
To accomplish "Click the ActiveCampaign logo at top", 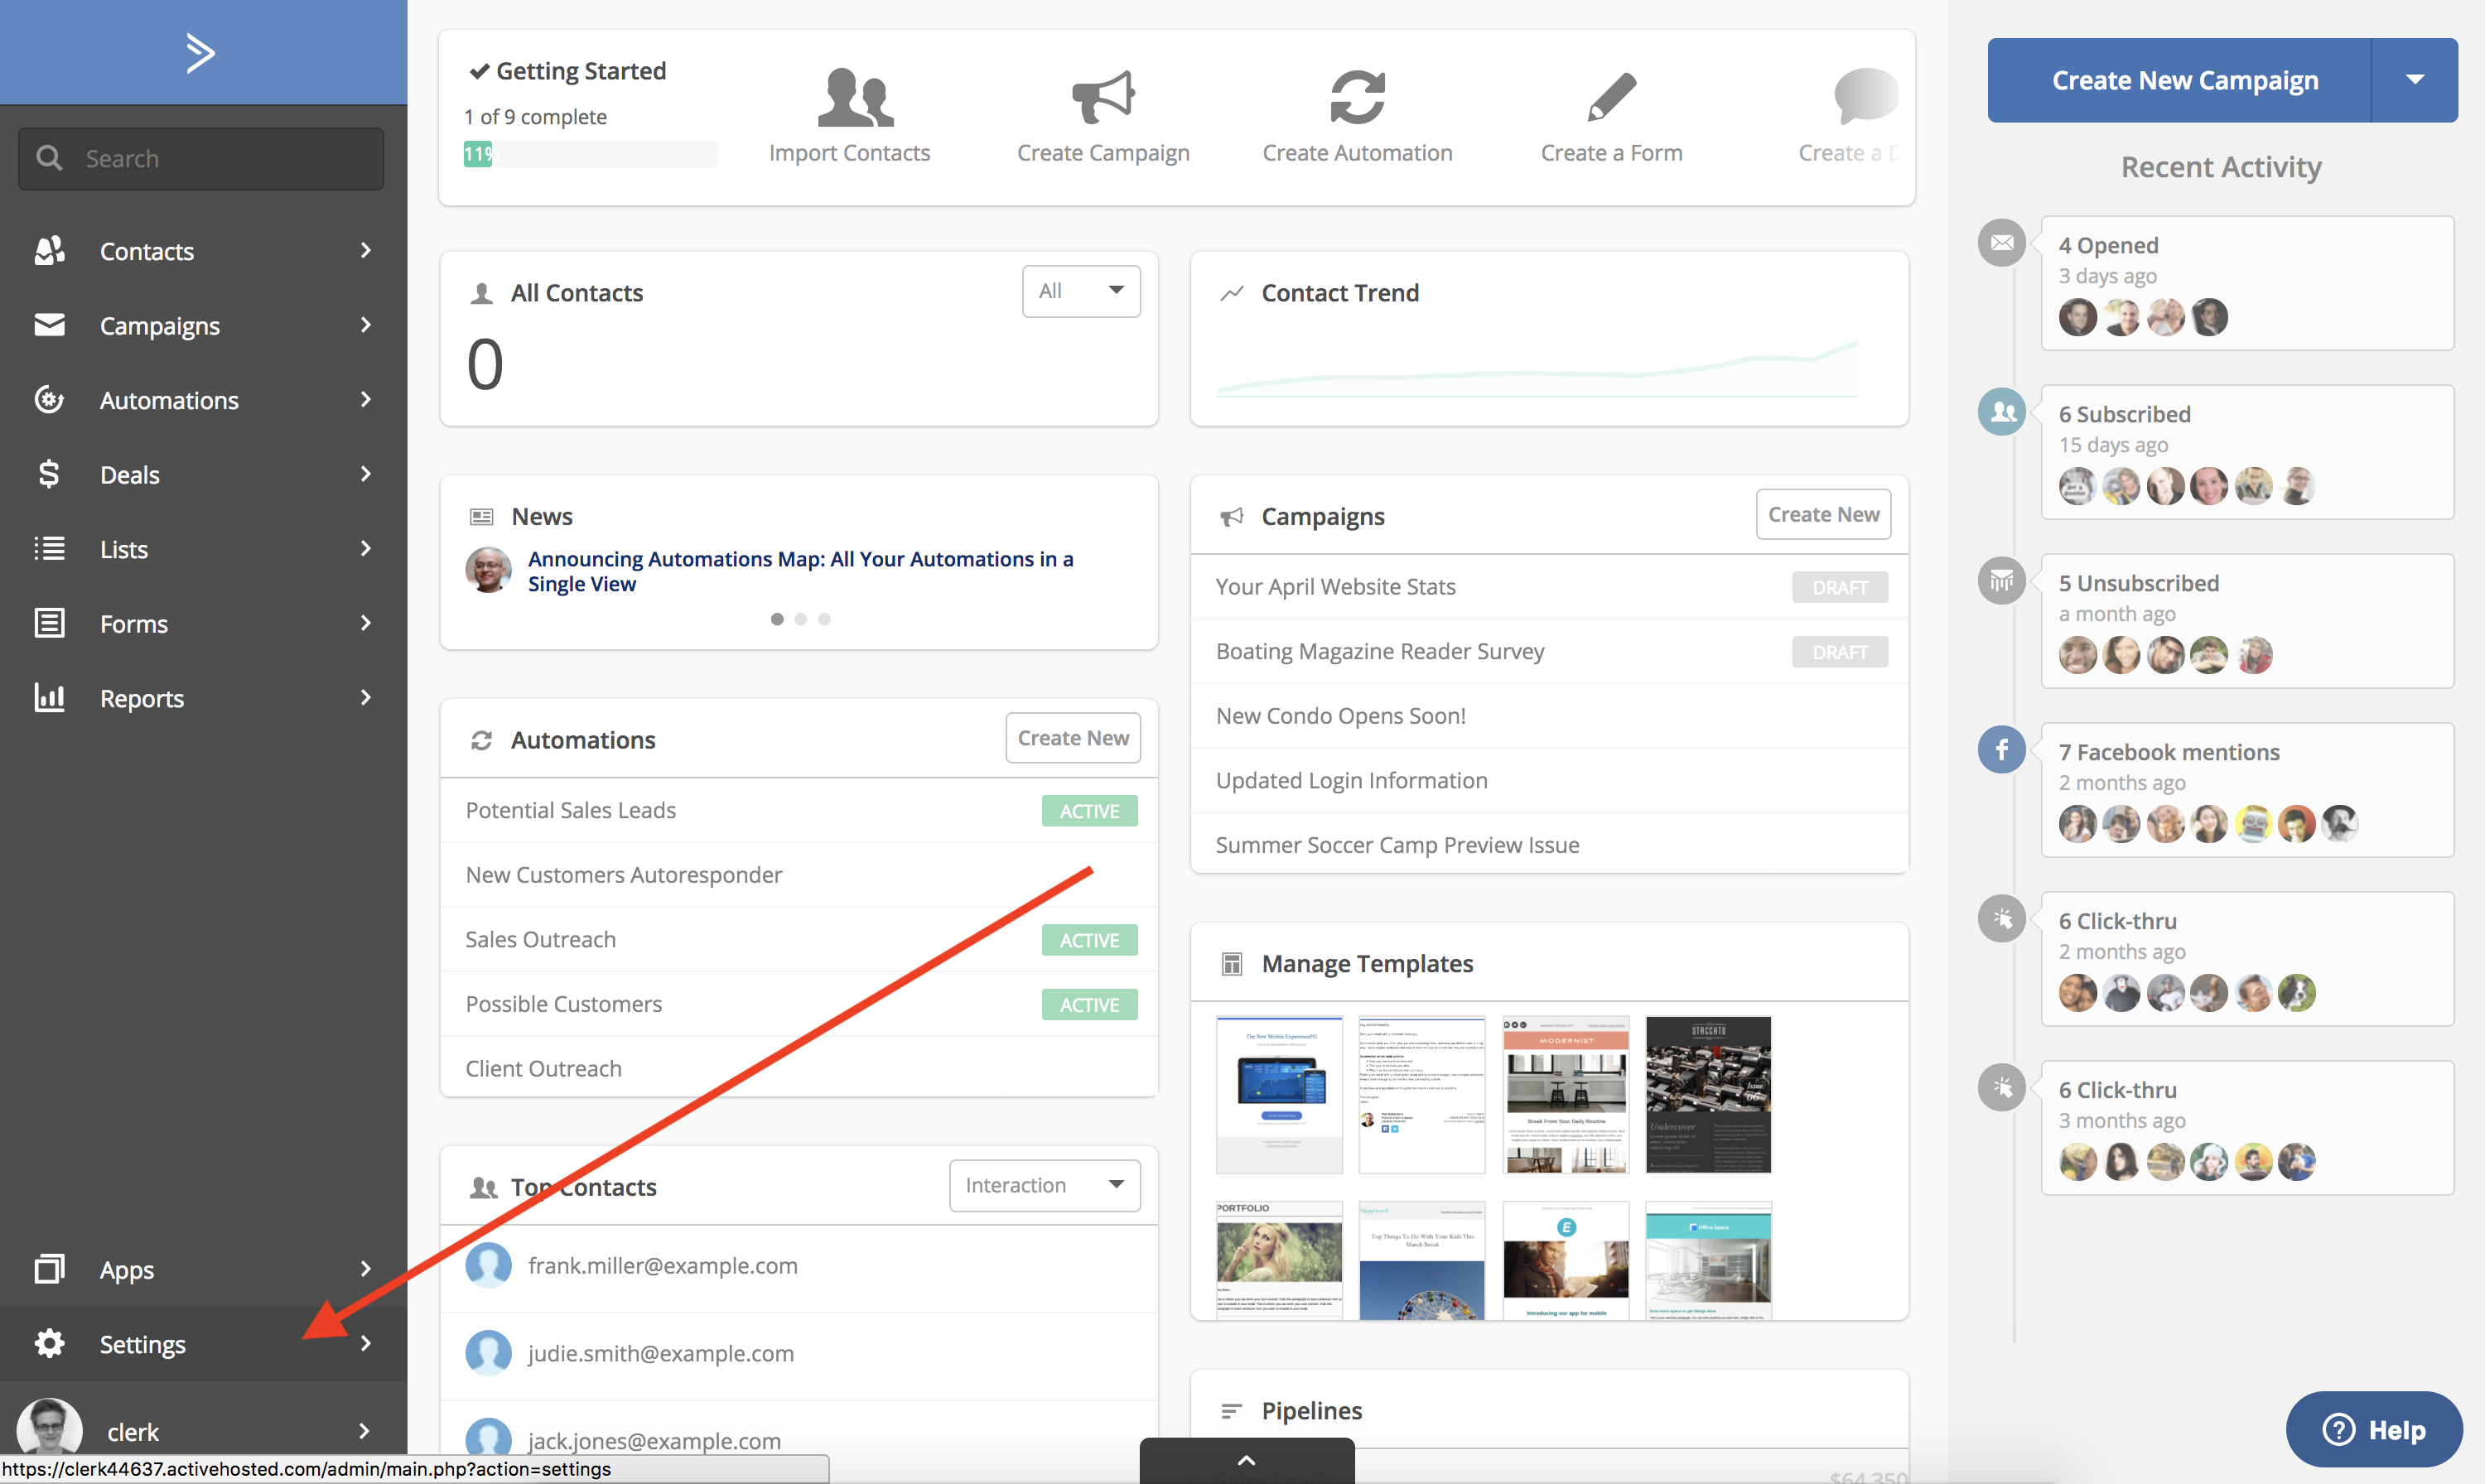I will [x=201, y=52].
